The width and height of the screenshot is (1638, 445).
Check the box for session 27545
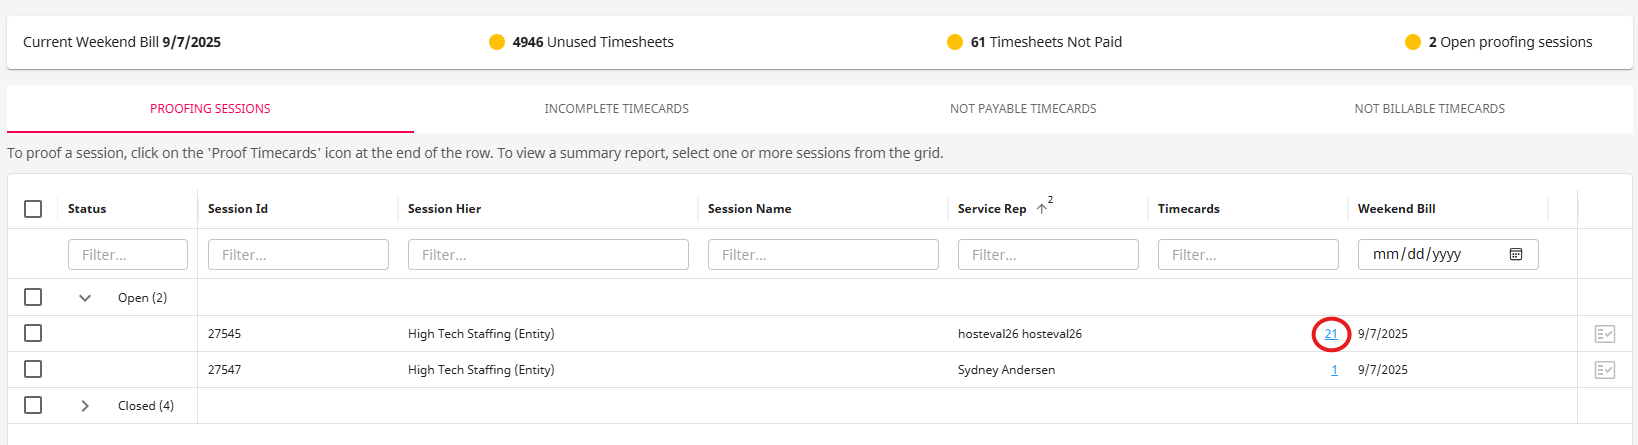coord(33,334)
